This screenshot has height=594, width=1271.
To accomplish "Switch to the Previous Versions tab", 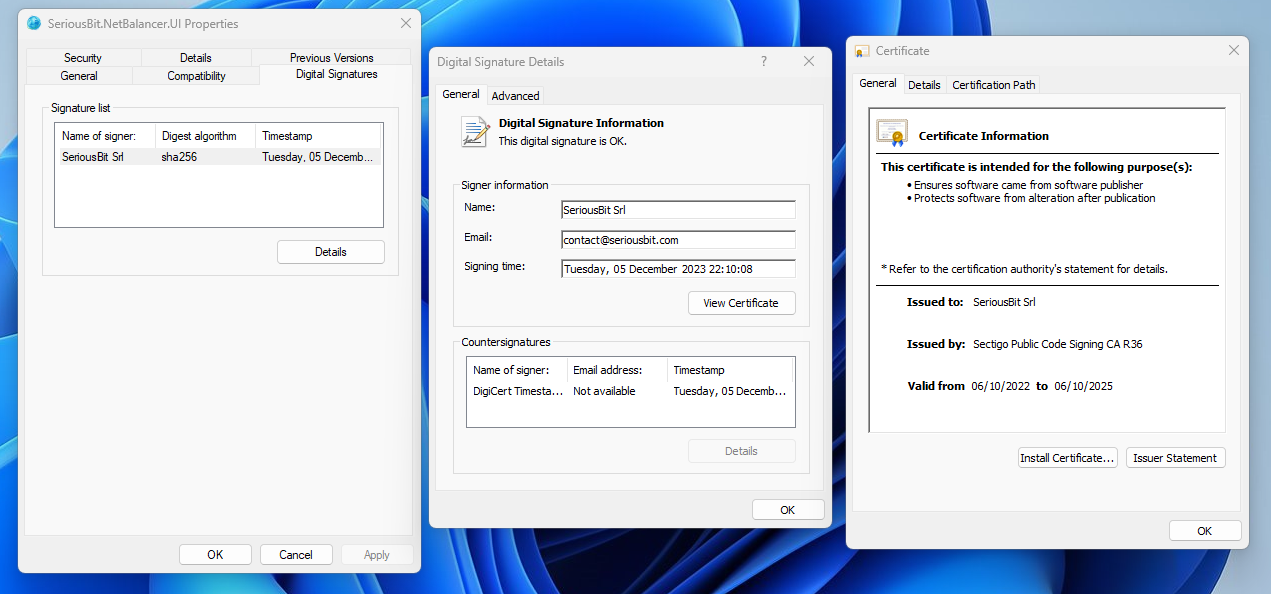I will pos(331,58).
